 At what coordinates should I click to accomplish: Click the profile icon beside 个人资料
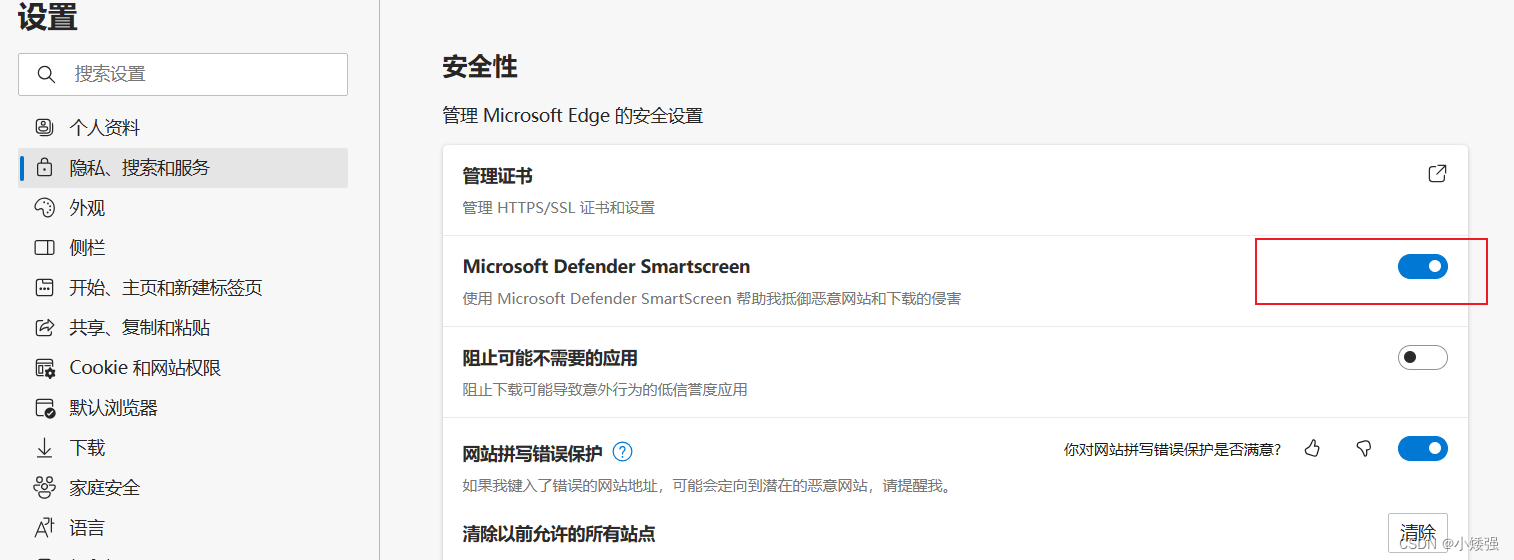point(44,128)
